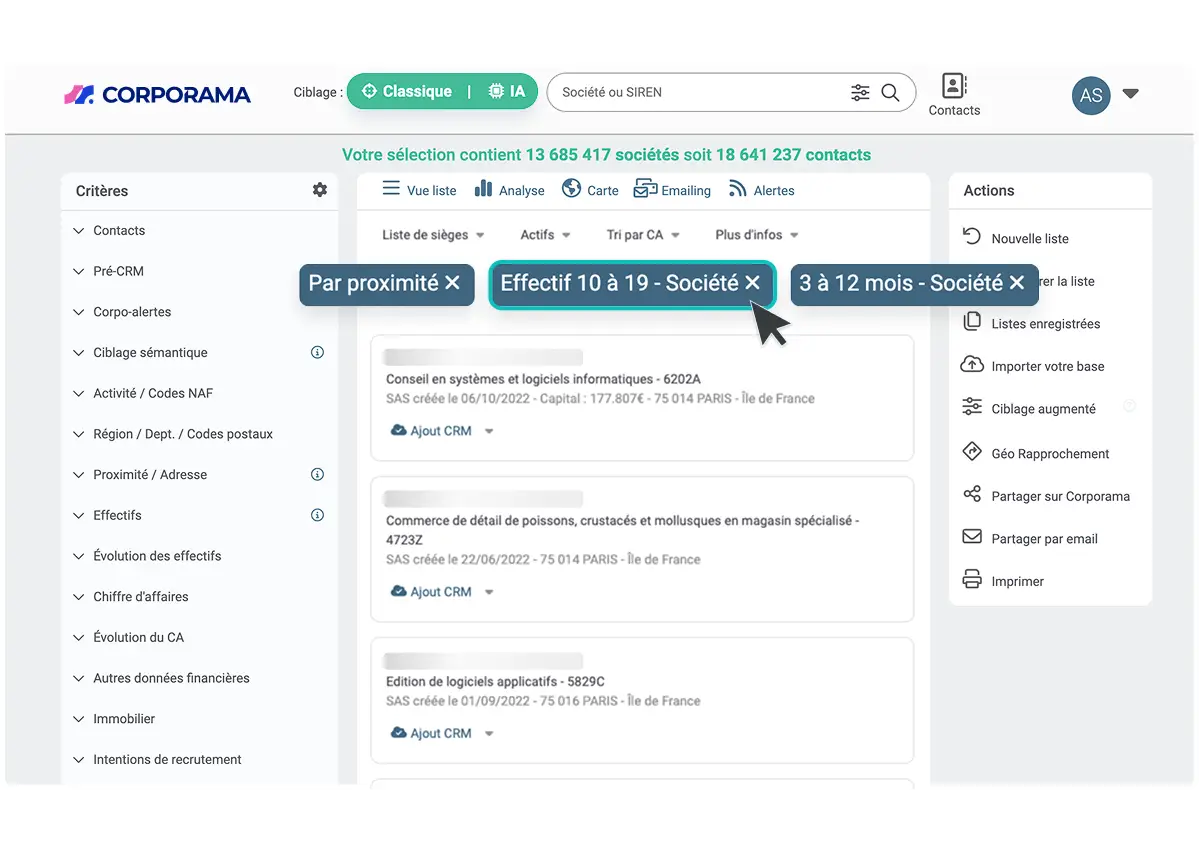Click the Géo Rapprochement diamond icon
Screen dimensions: 1200x850
(972, 451)
